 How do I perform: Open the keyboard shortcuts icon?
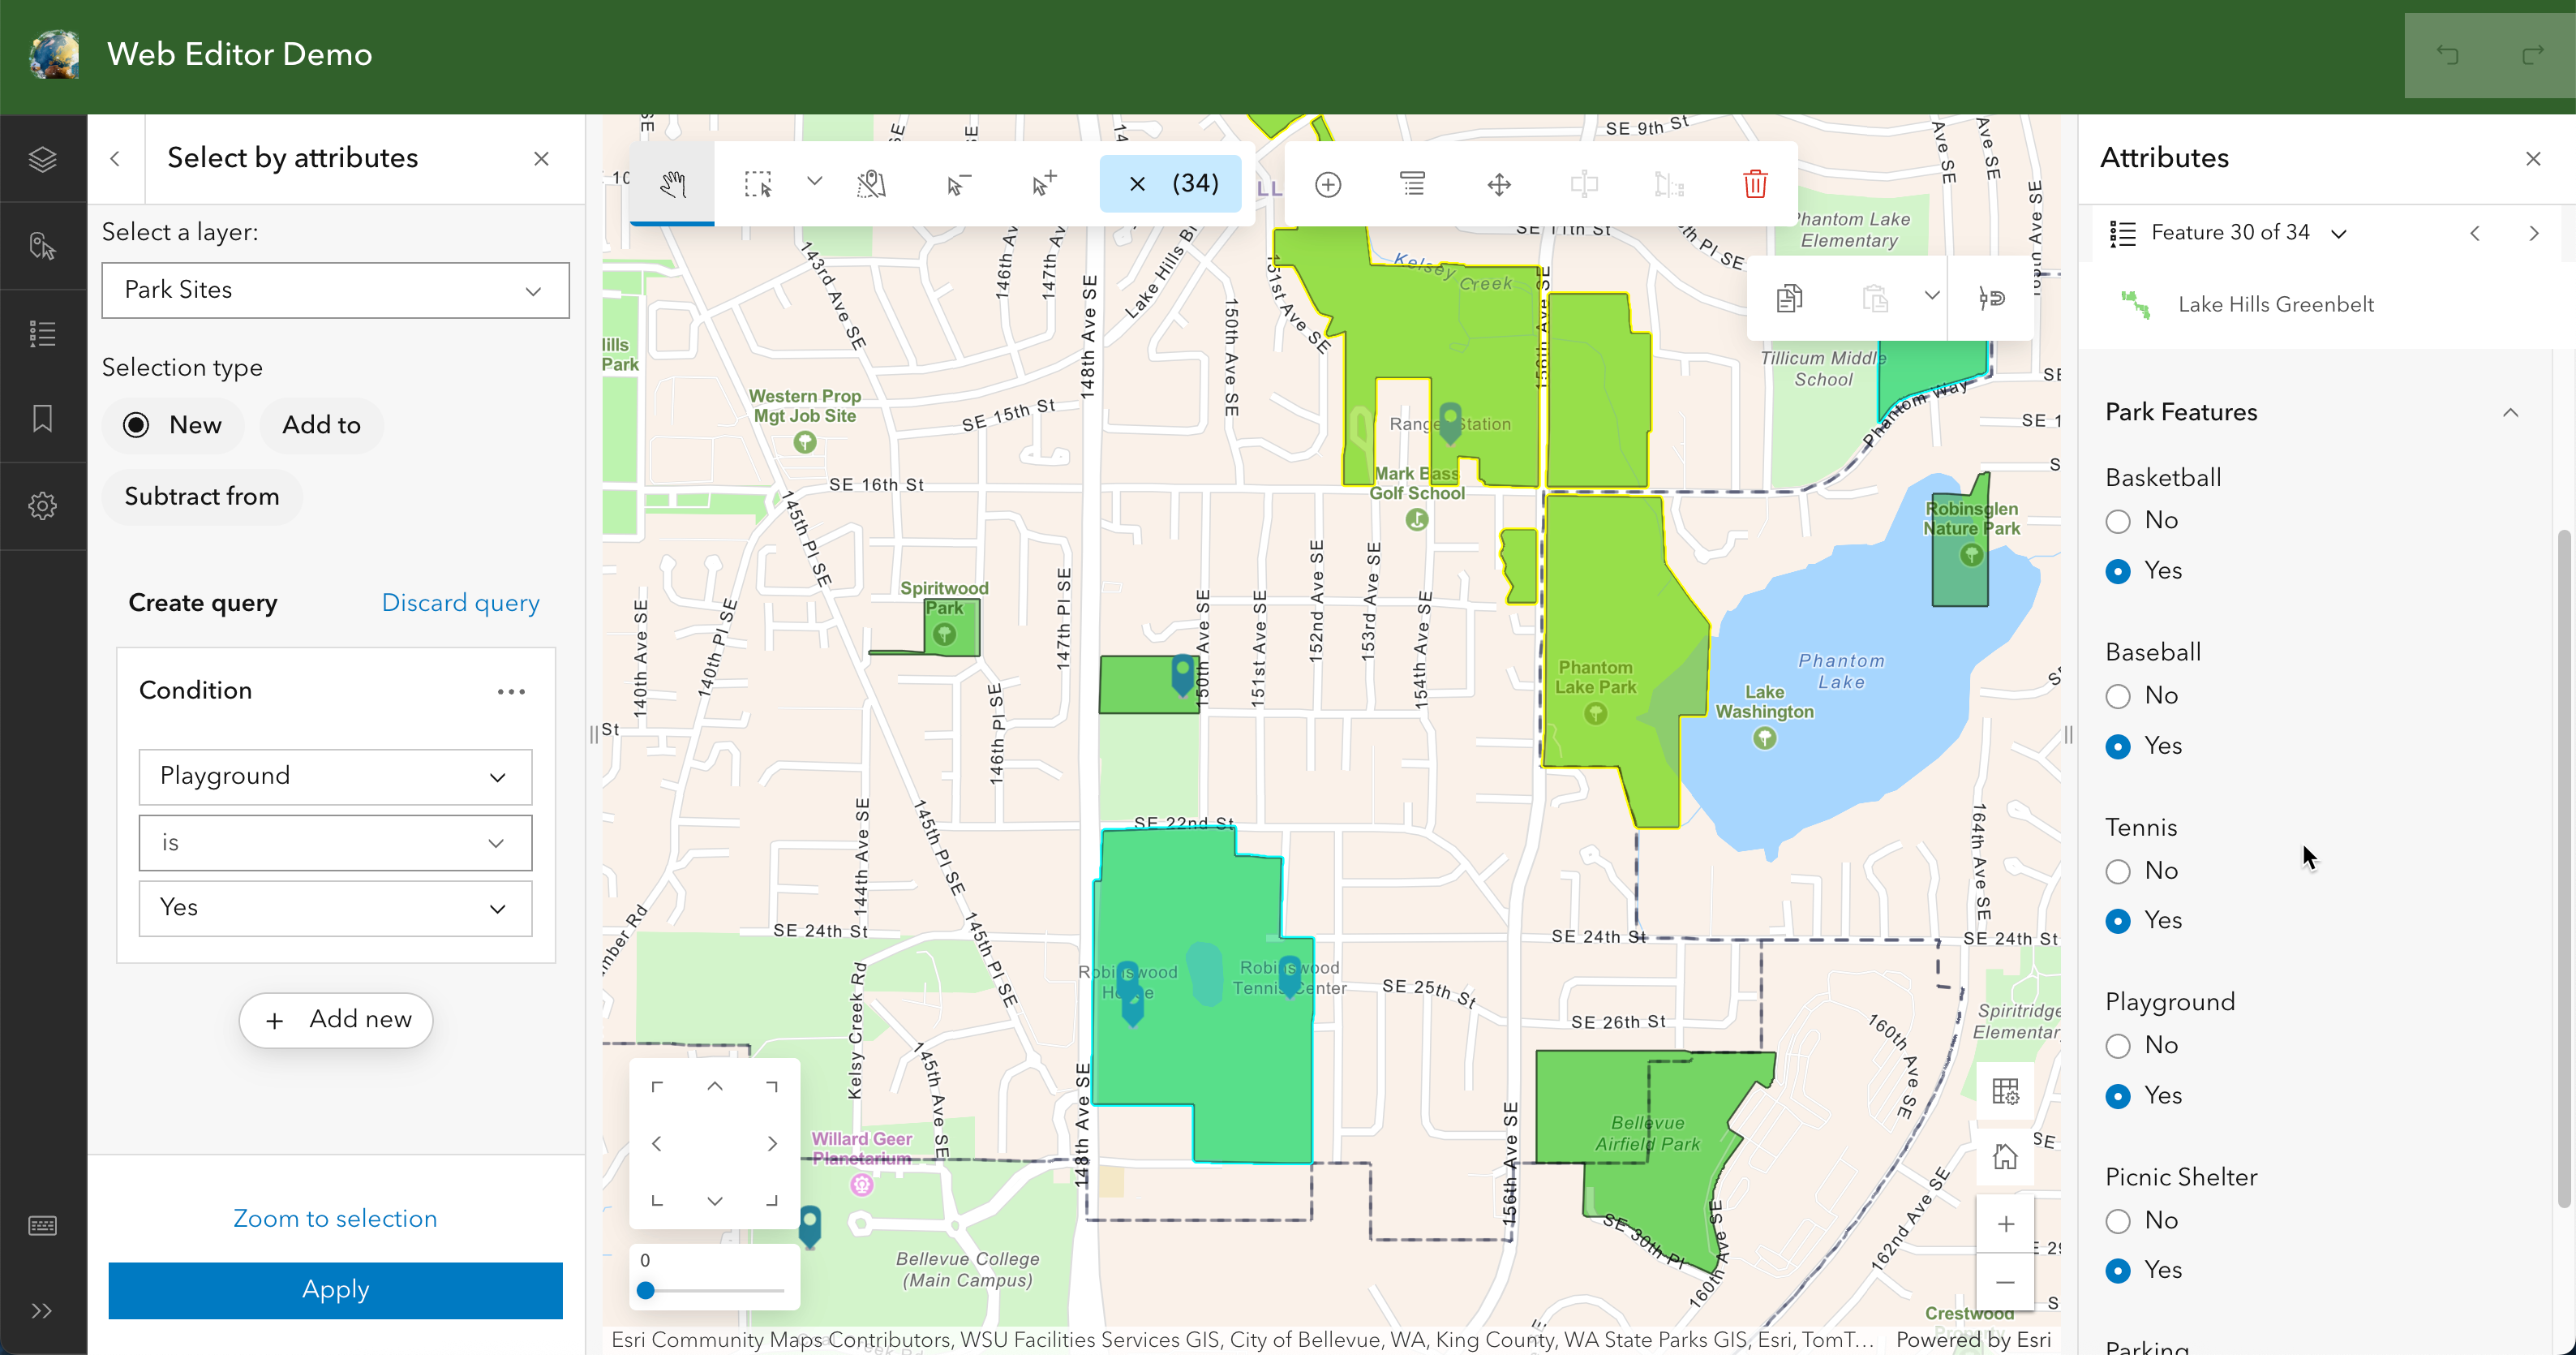pyautogui.click(x=42, y=1226)
